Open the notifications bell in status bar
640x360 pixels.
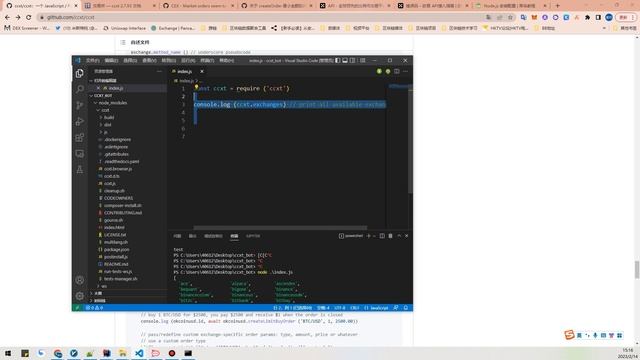click(406, 308)
